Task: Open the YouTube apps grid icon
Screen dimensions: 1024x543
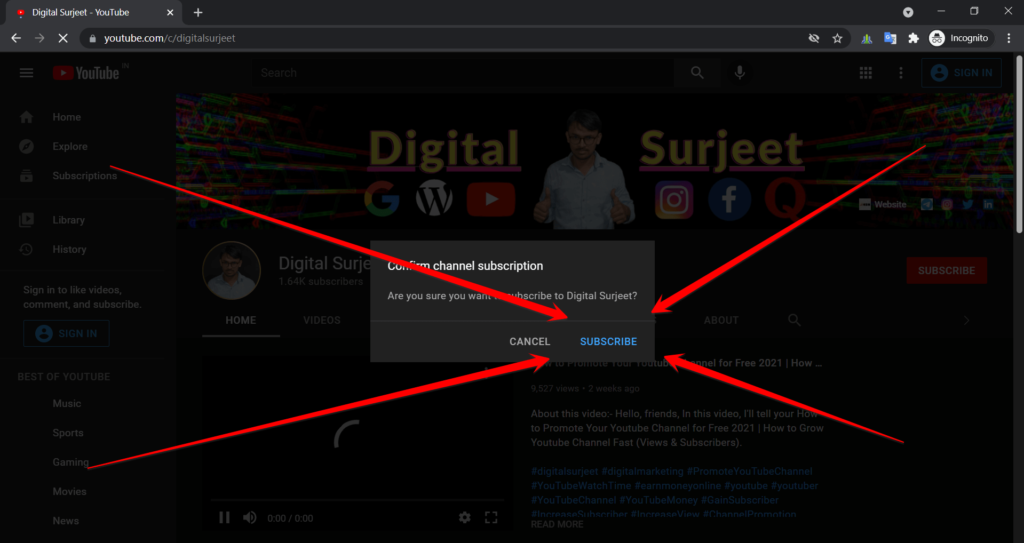Action: [x=865, y=73]
